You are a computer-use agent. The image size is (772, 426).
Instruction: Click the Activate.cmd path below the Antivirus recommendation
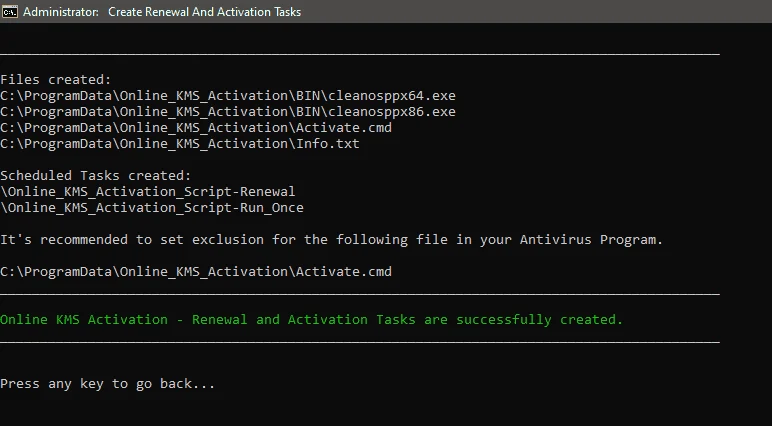coord(196,271)
